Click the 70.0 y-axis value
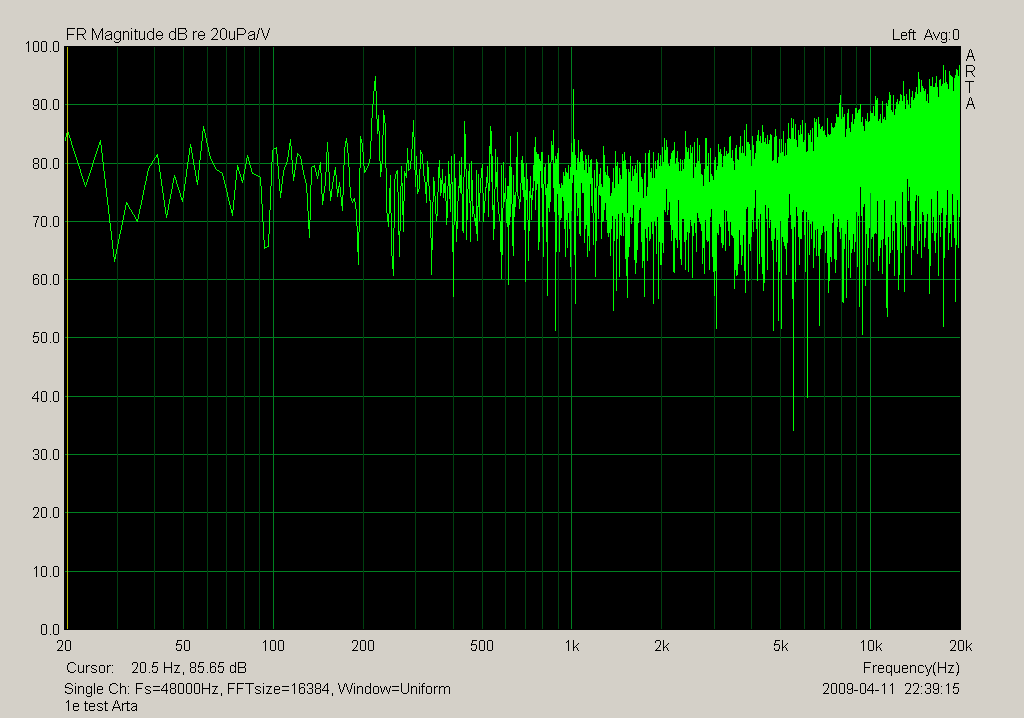Viewport: 1024px width, 718px height. pyautogui.click(x=46, y=222)
